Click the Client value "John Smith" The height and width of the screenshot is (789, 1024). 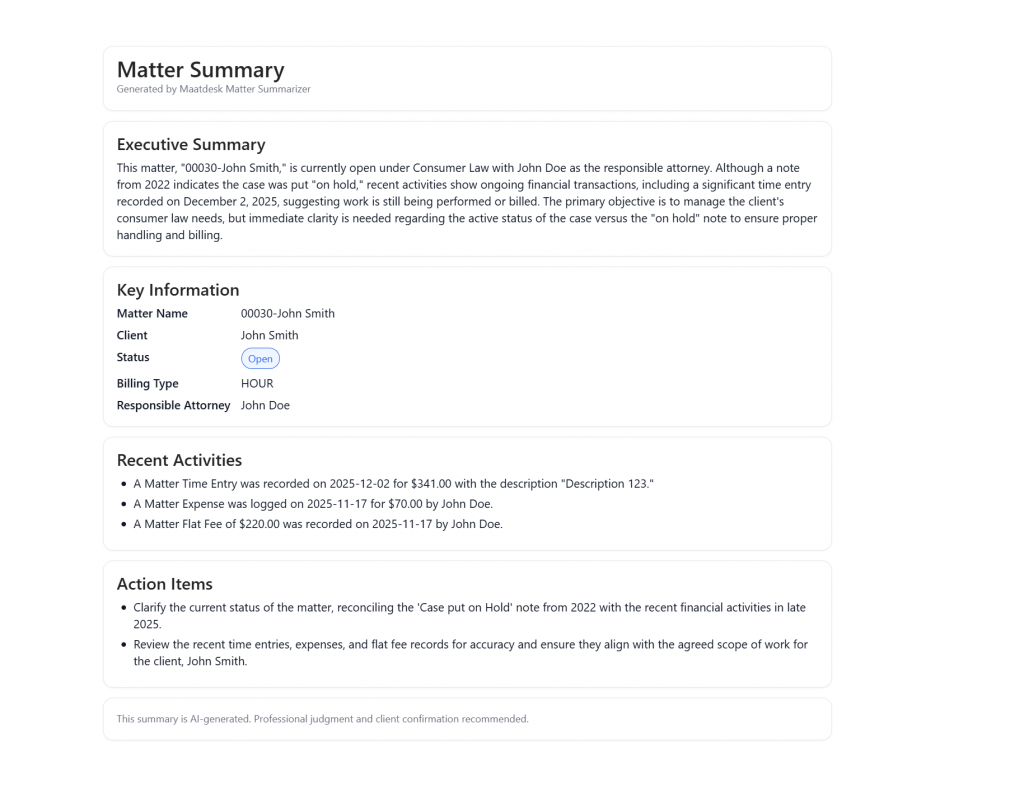point(269,335)
